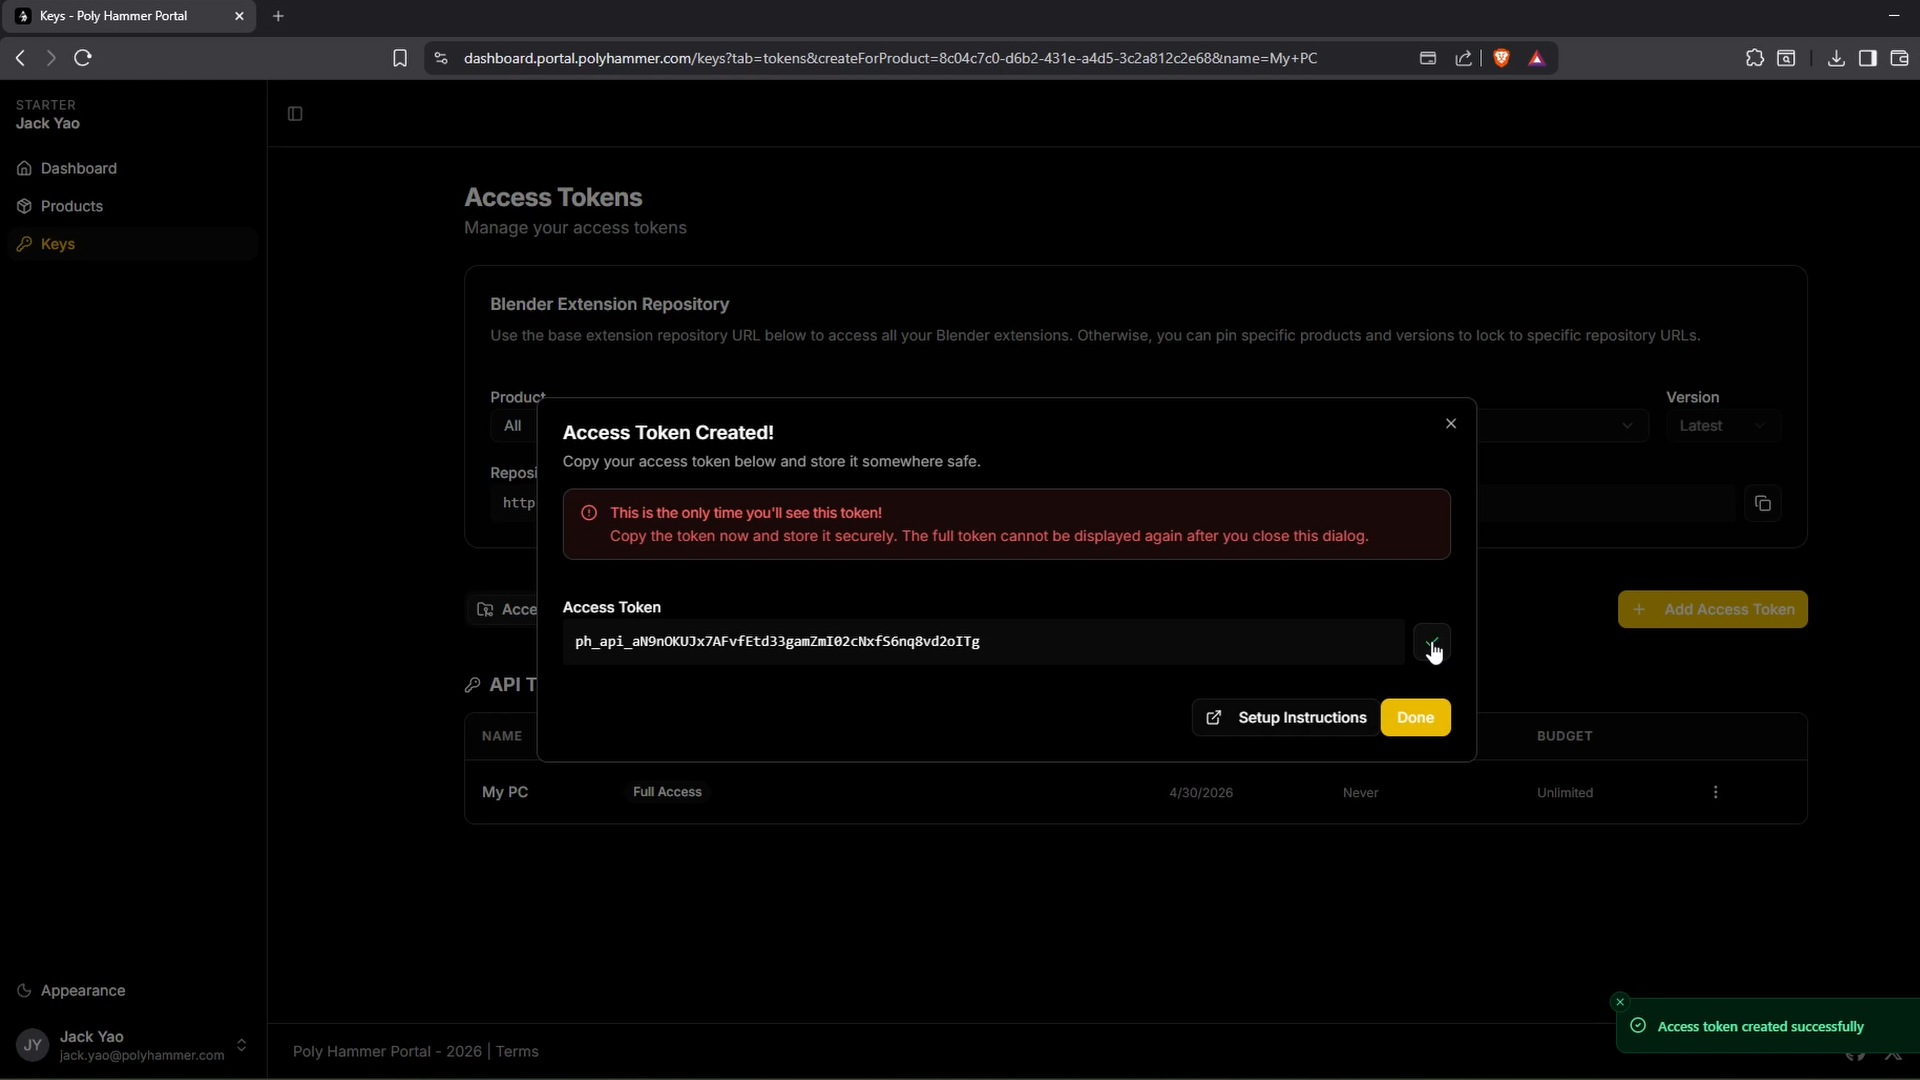Click the Full Access badge

pyautogui.click(x=667, y=792)
